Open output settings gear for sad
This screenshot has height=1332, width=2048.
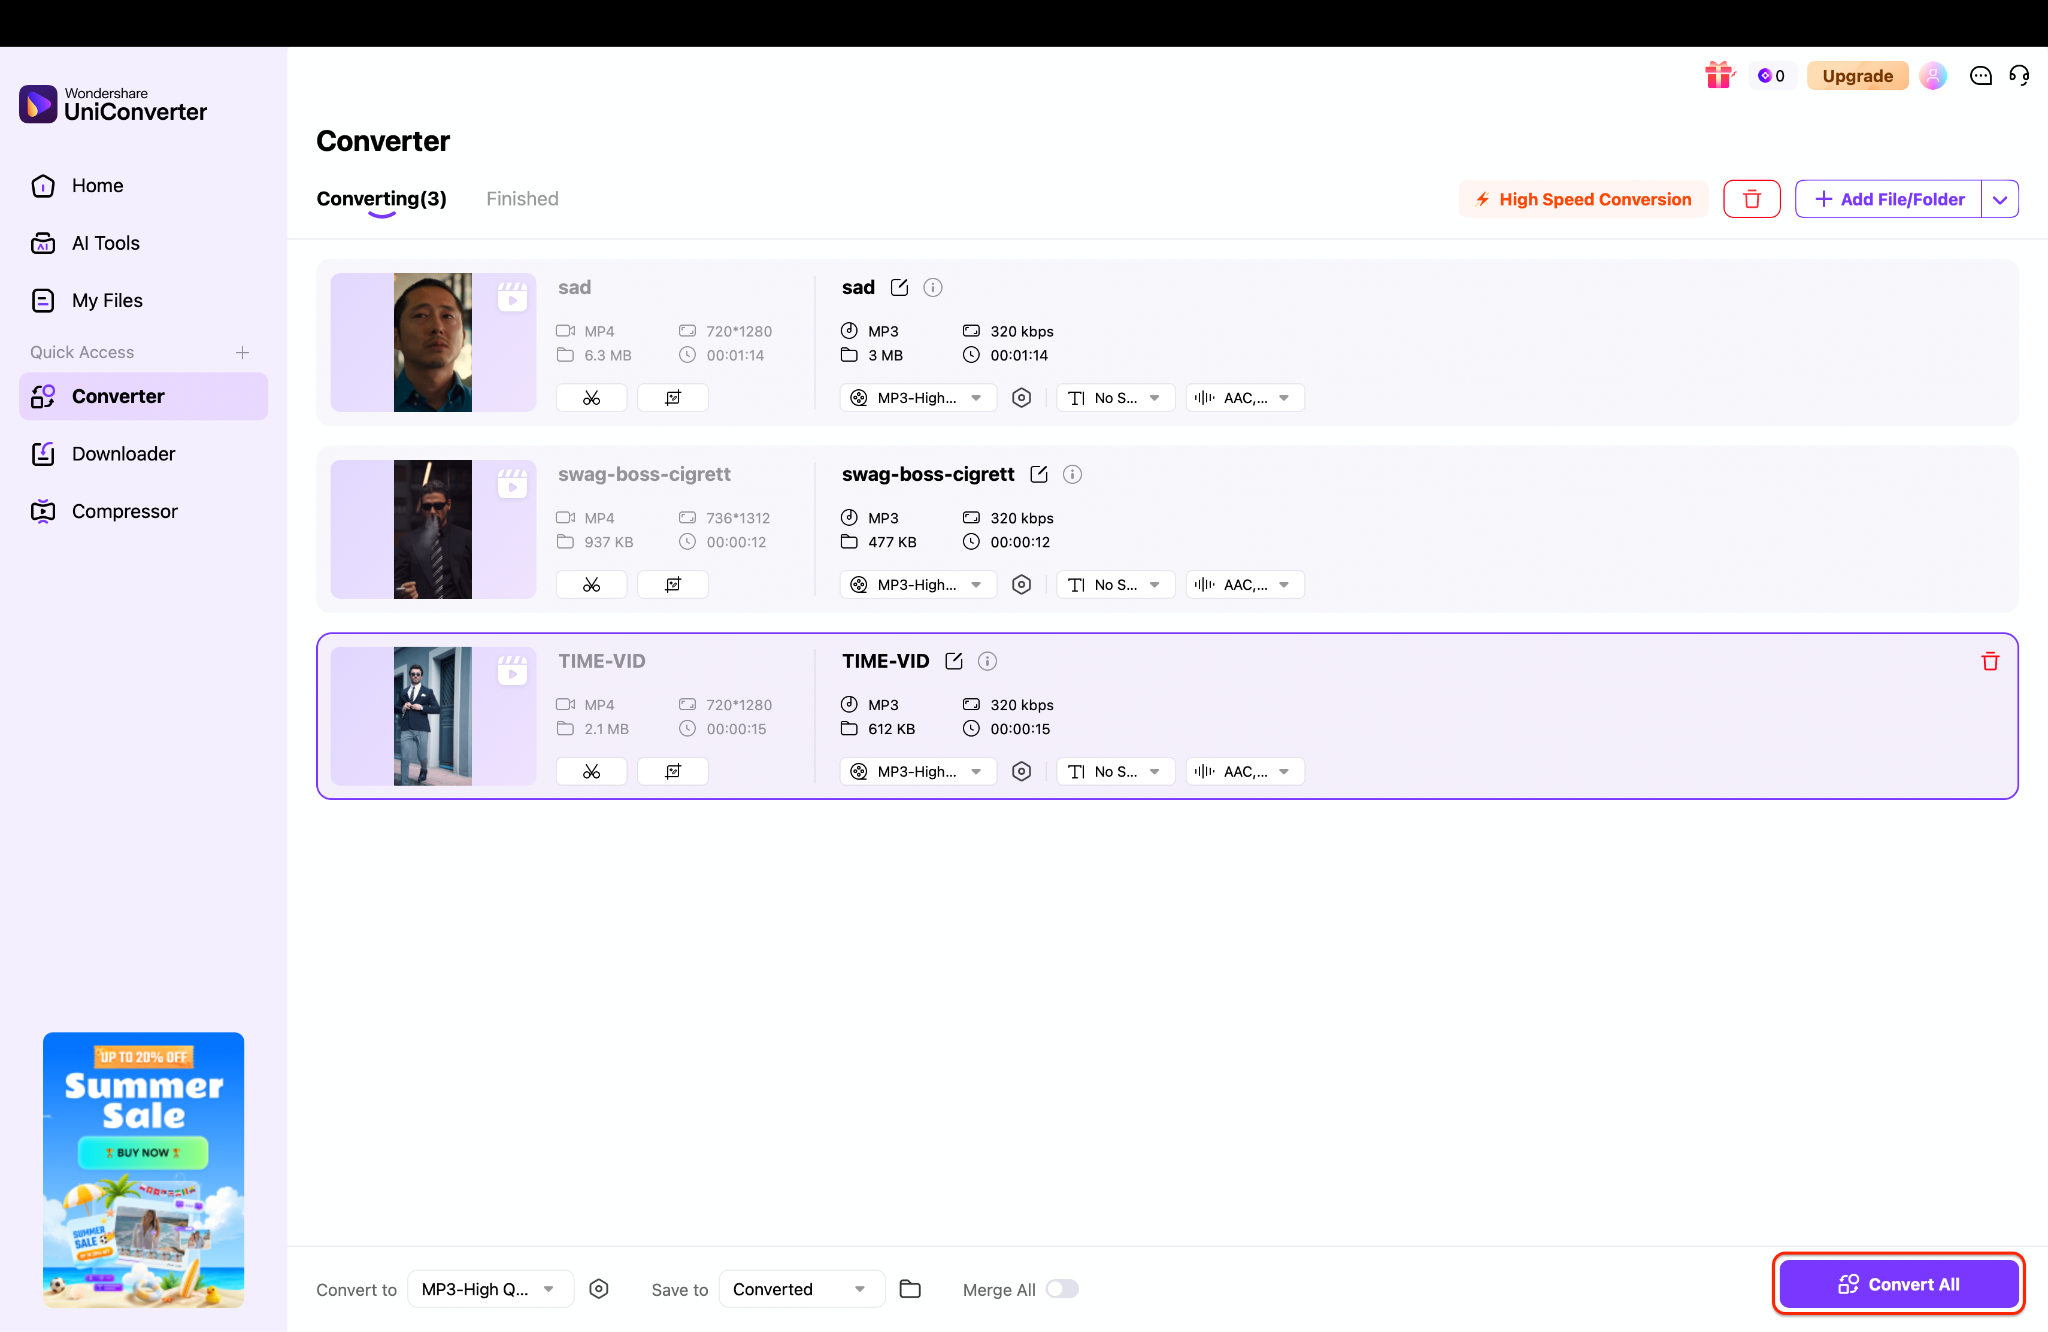coord(1021,398)
